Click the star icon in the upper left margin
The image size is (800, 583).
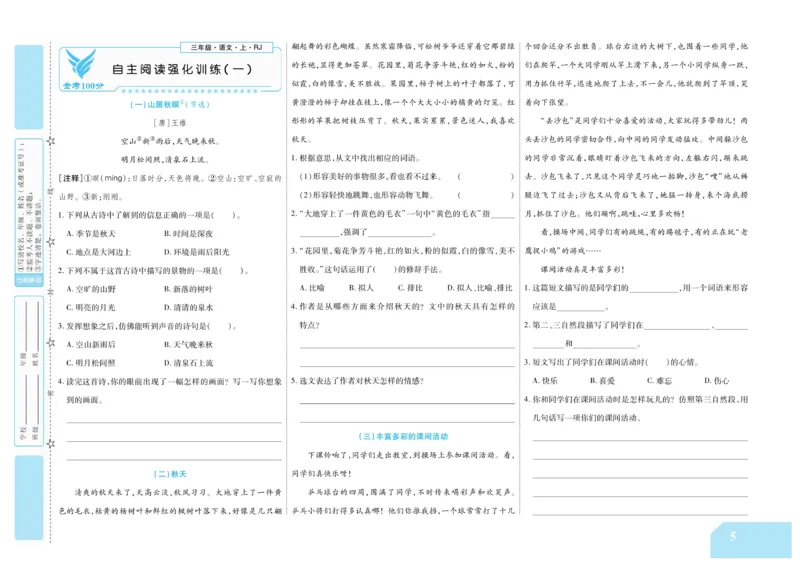coord(52,142)
